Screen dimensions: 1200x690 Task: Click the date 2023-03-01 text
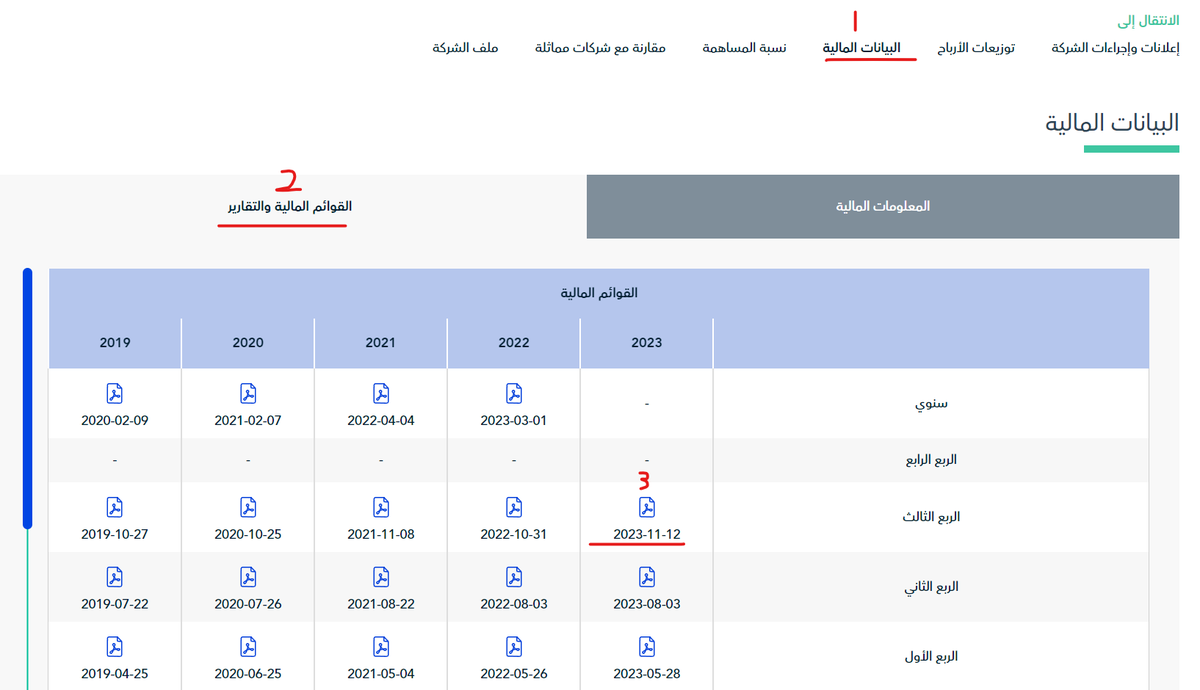tap(514, 420)
